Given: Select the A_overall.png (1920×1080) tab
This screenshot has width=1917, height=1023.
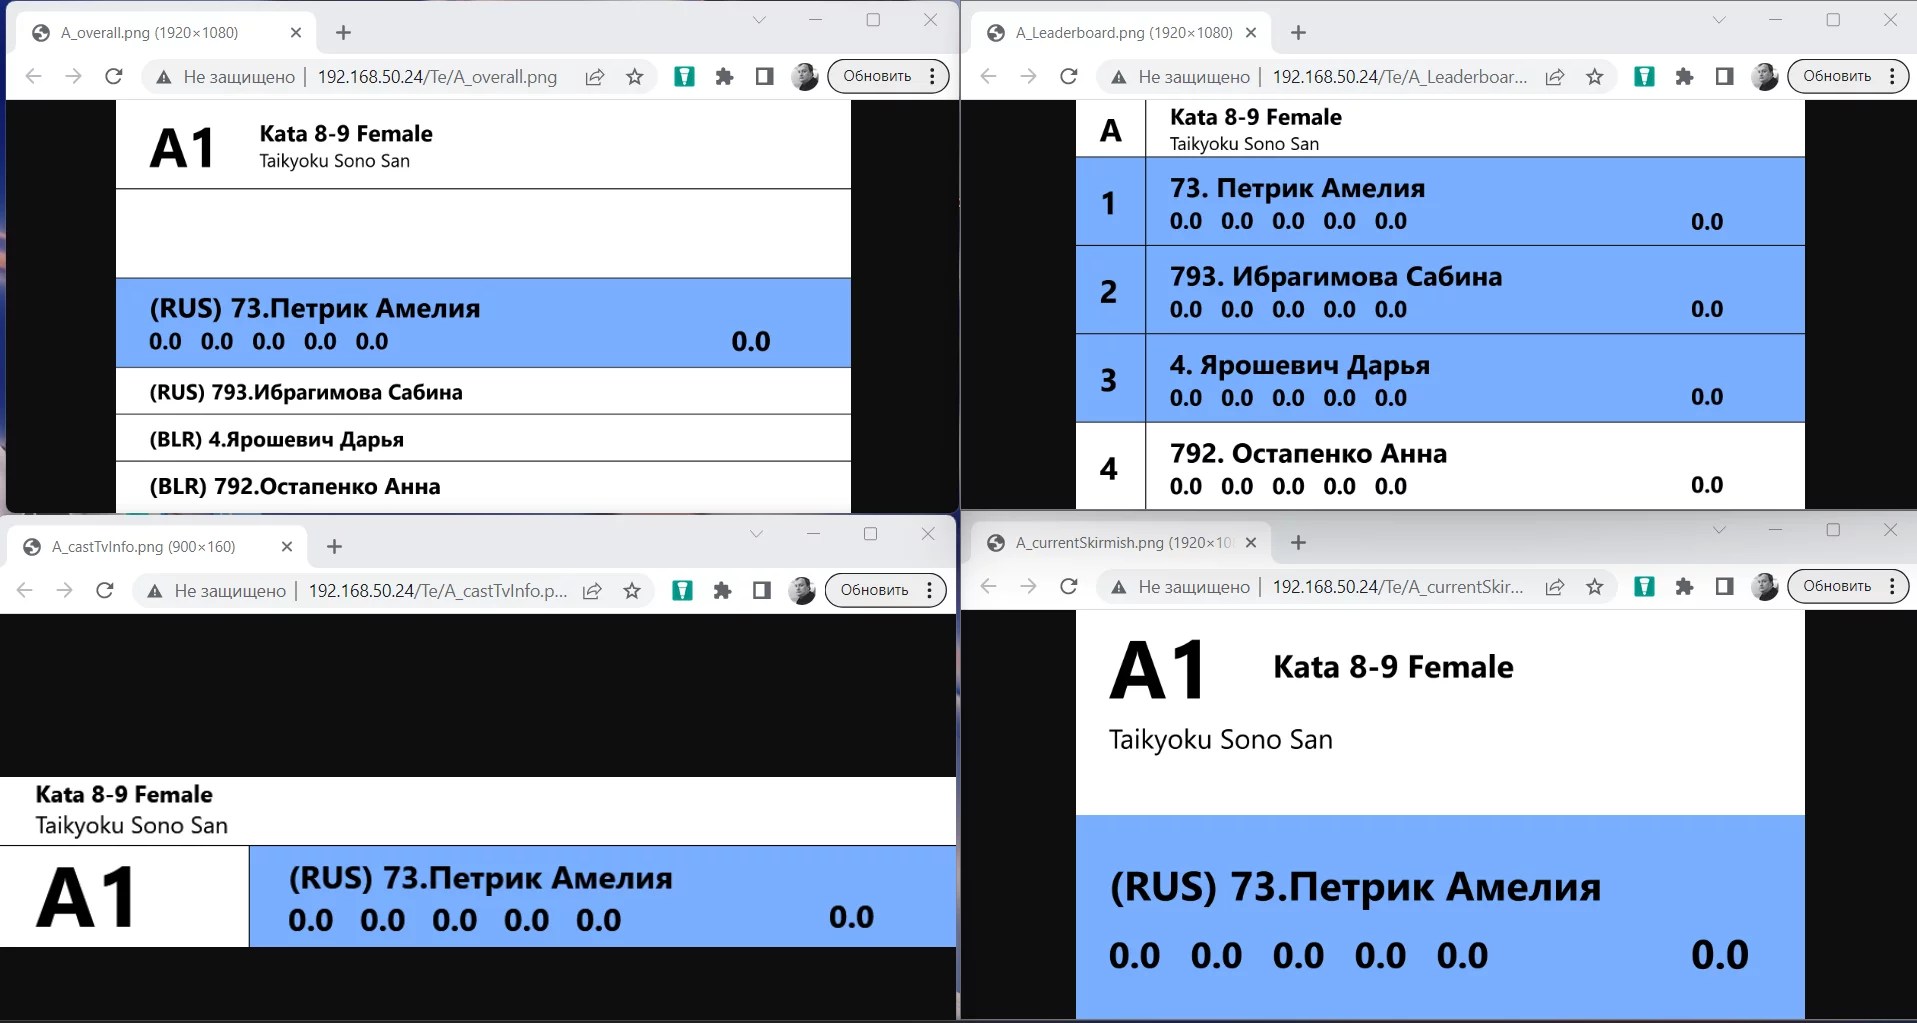Looking at the screenshot, I should click(167, 33).
